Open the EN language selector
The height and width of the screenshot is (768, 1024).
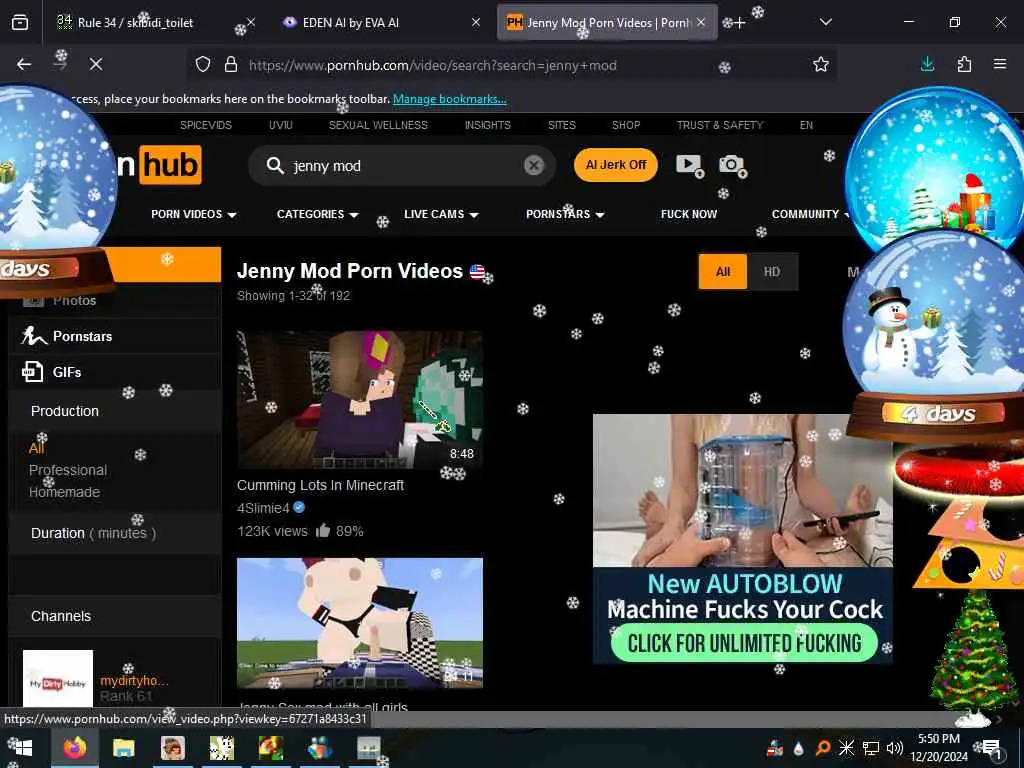(807, 125)
